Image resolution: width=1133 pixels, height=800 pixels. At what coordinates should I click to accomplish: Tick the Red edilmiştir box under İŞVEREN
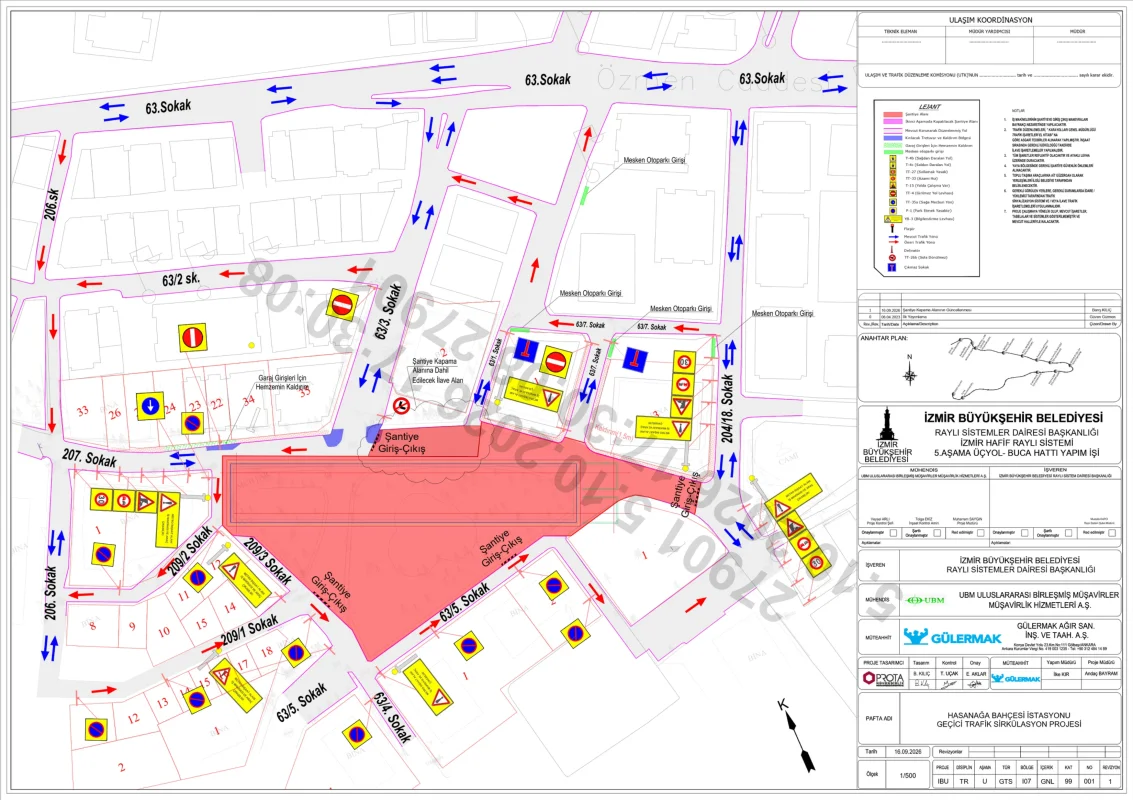tap(1111, 533)
